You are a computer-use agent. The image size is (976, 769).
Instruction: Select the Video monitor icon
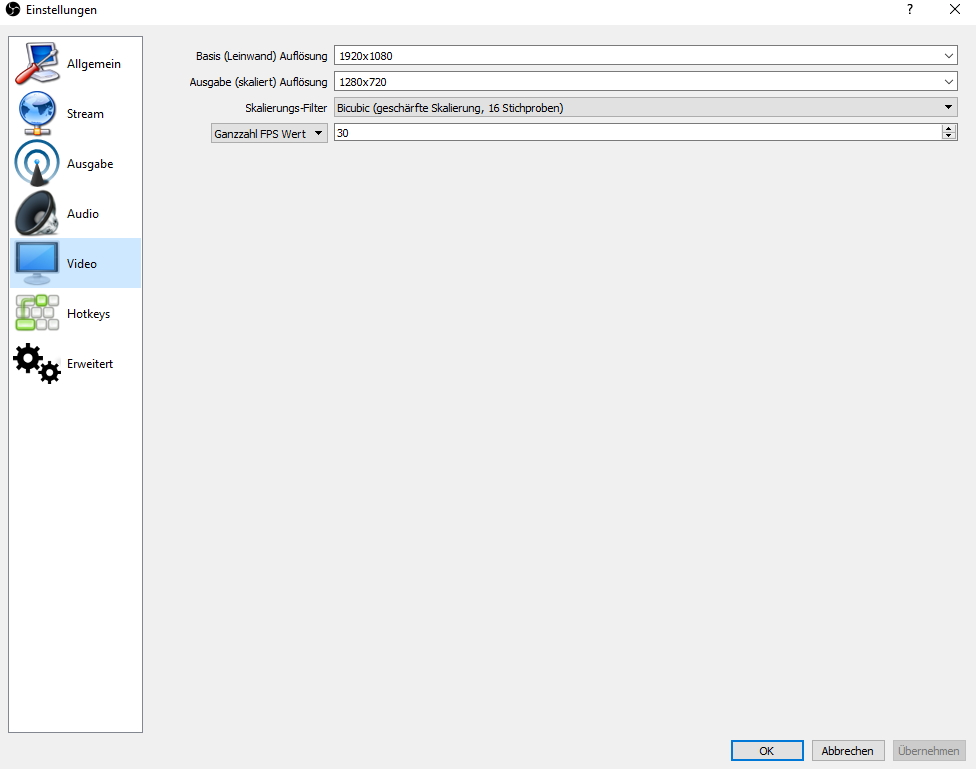coord(37,264)
